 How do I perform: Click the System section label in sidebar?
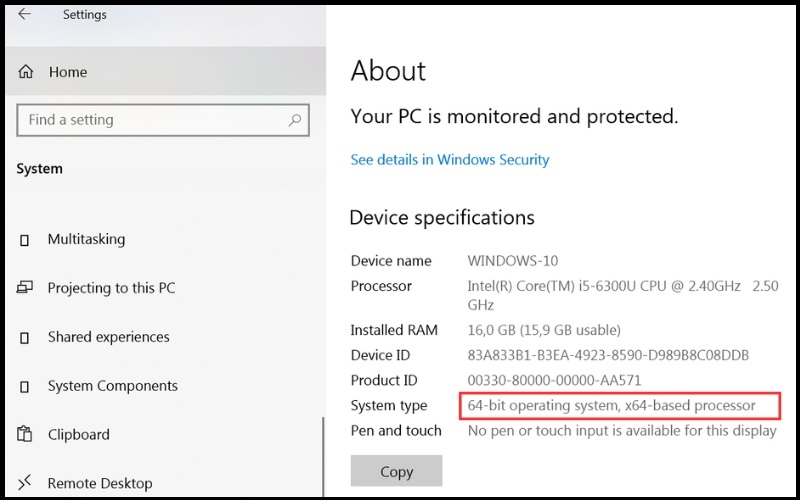point(39,169)
